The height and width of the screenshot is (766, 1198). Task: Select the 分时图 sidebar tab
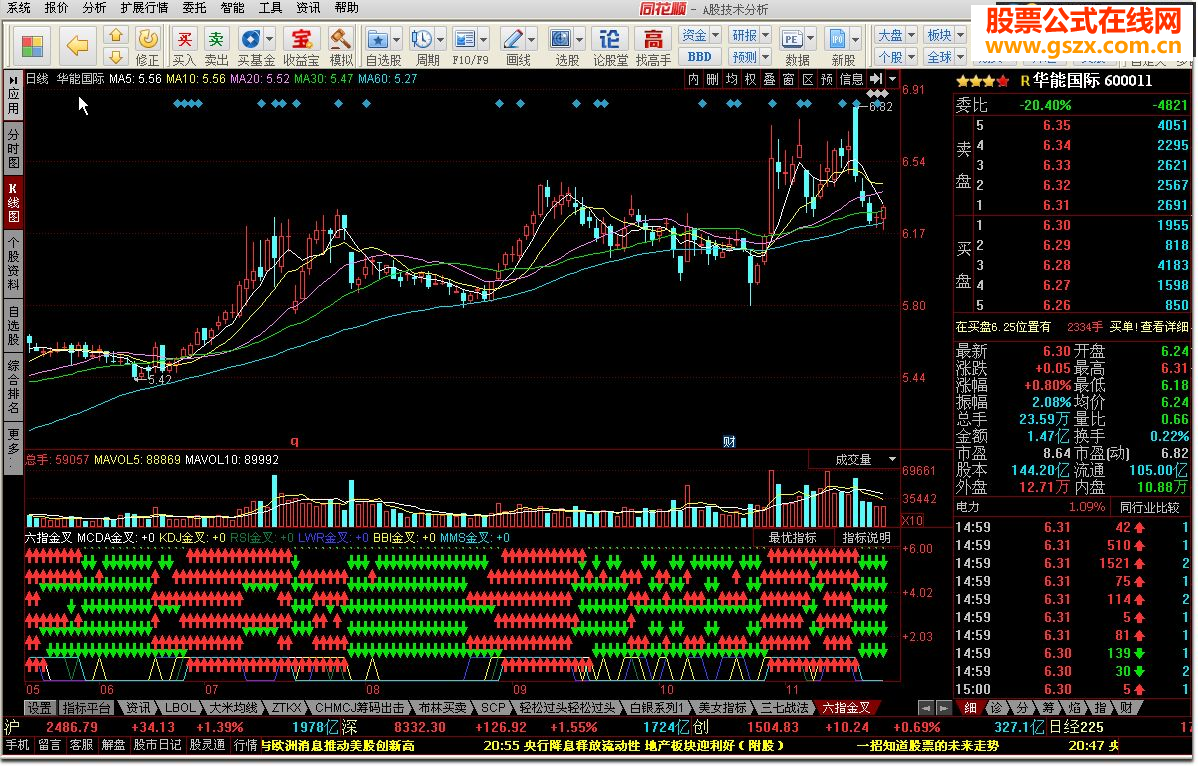[14, 149]
